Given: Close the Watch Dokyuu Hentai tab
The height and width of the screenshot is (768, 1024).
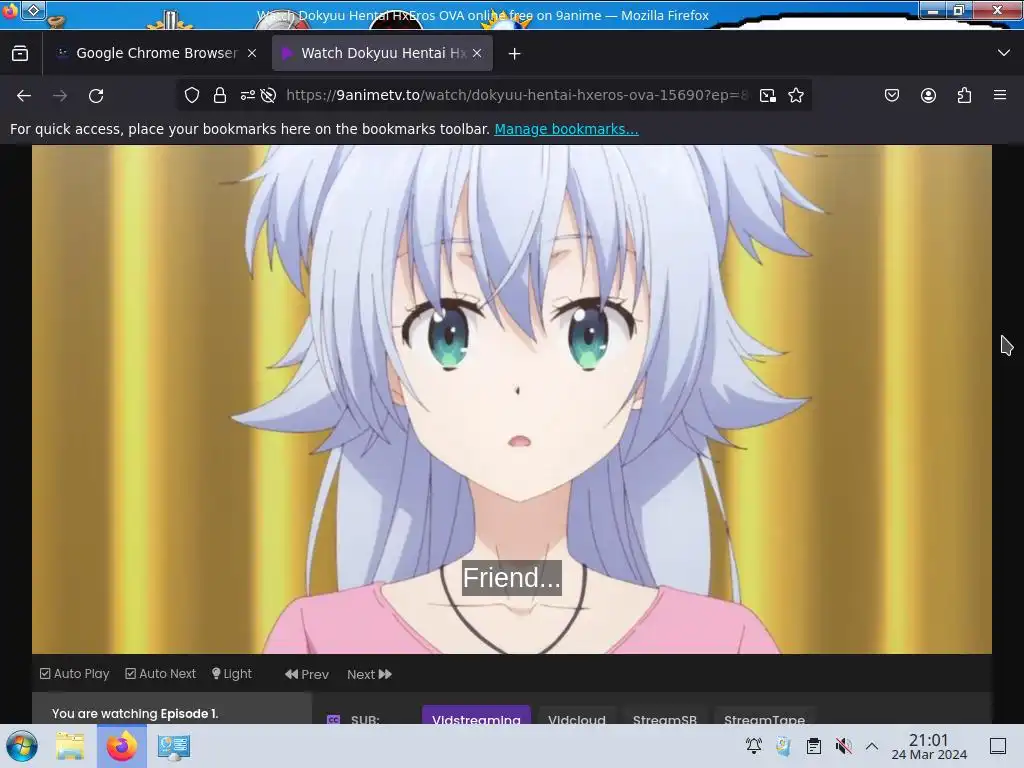Looking at the screenshot, I should click(477, 54).
